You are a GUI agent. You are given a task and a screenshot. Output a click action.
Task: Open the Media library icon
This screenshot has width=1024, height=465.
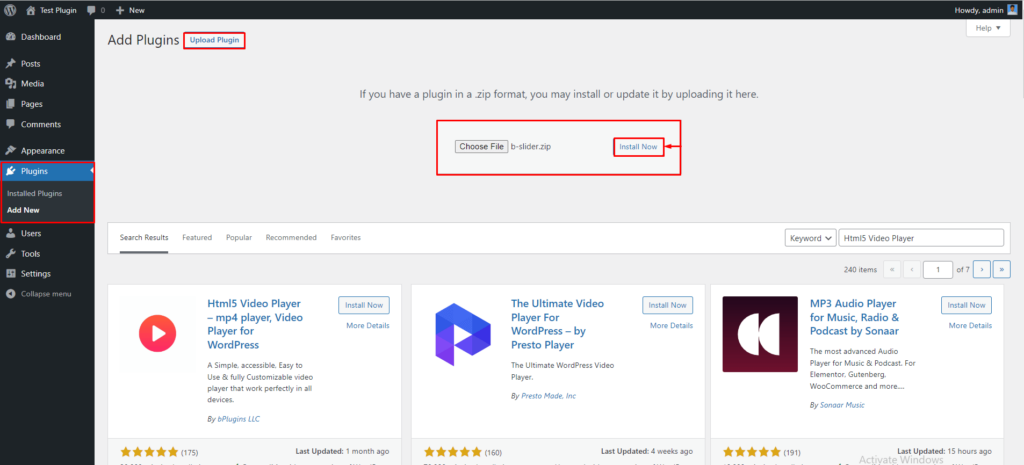coord(11,84)
